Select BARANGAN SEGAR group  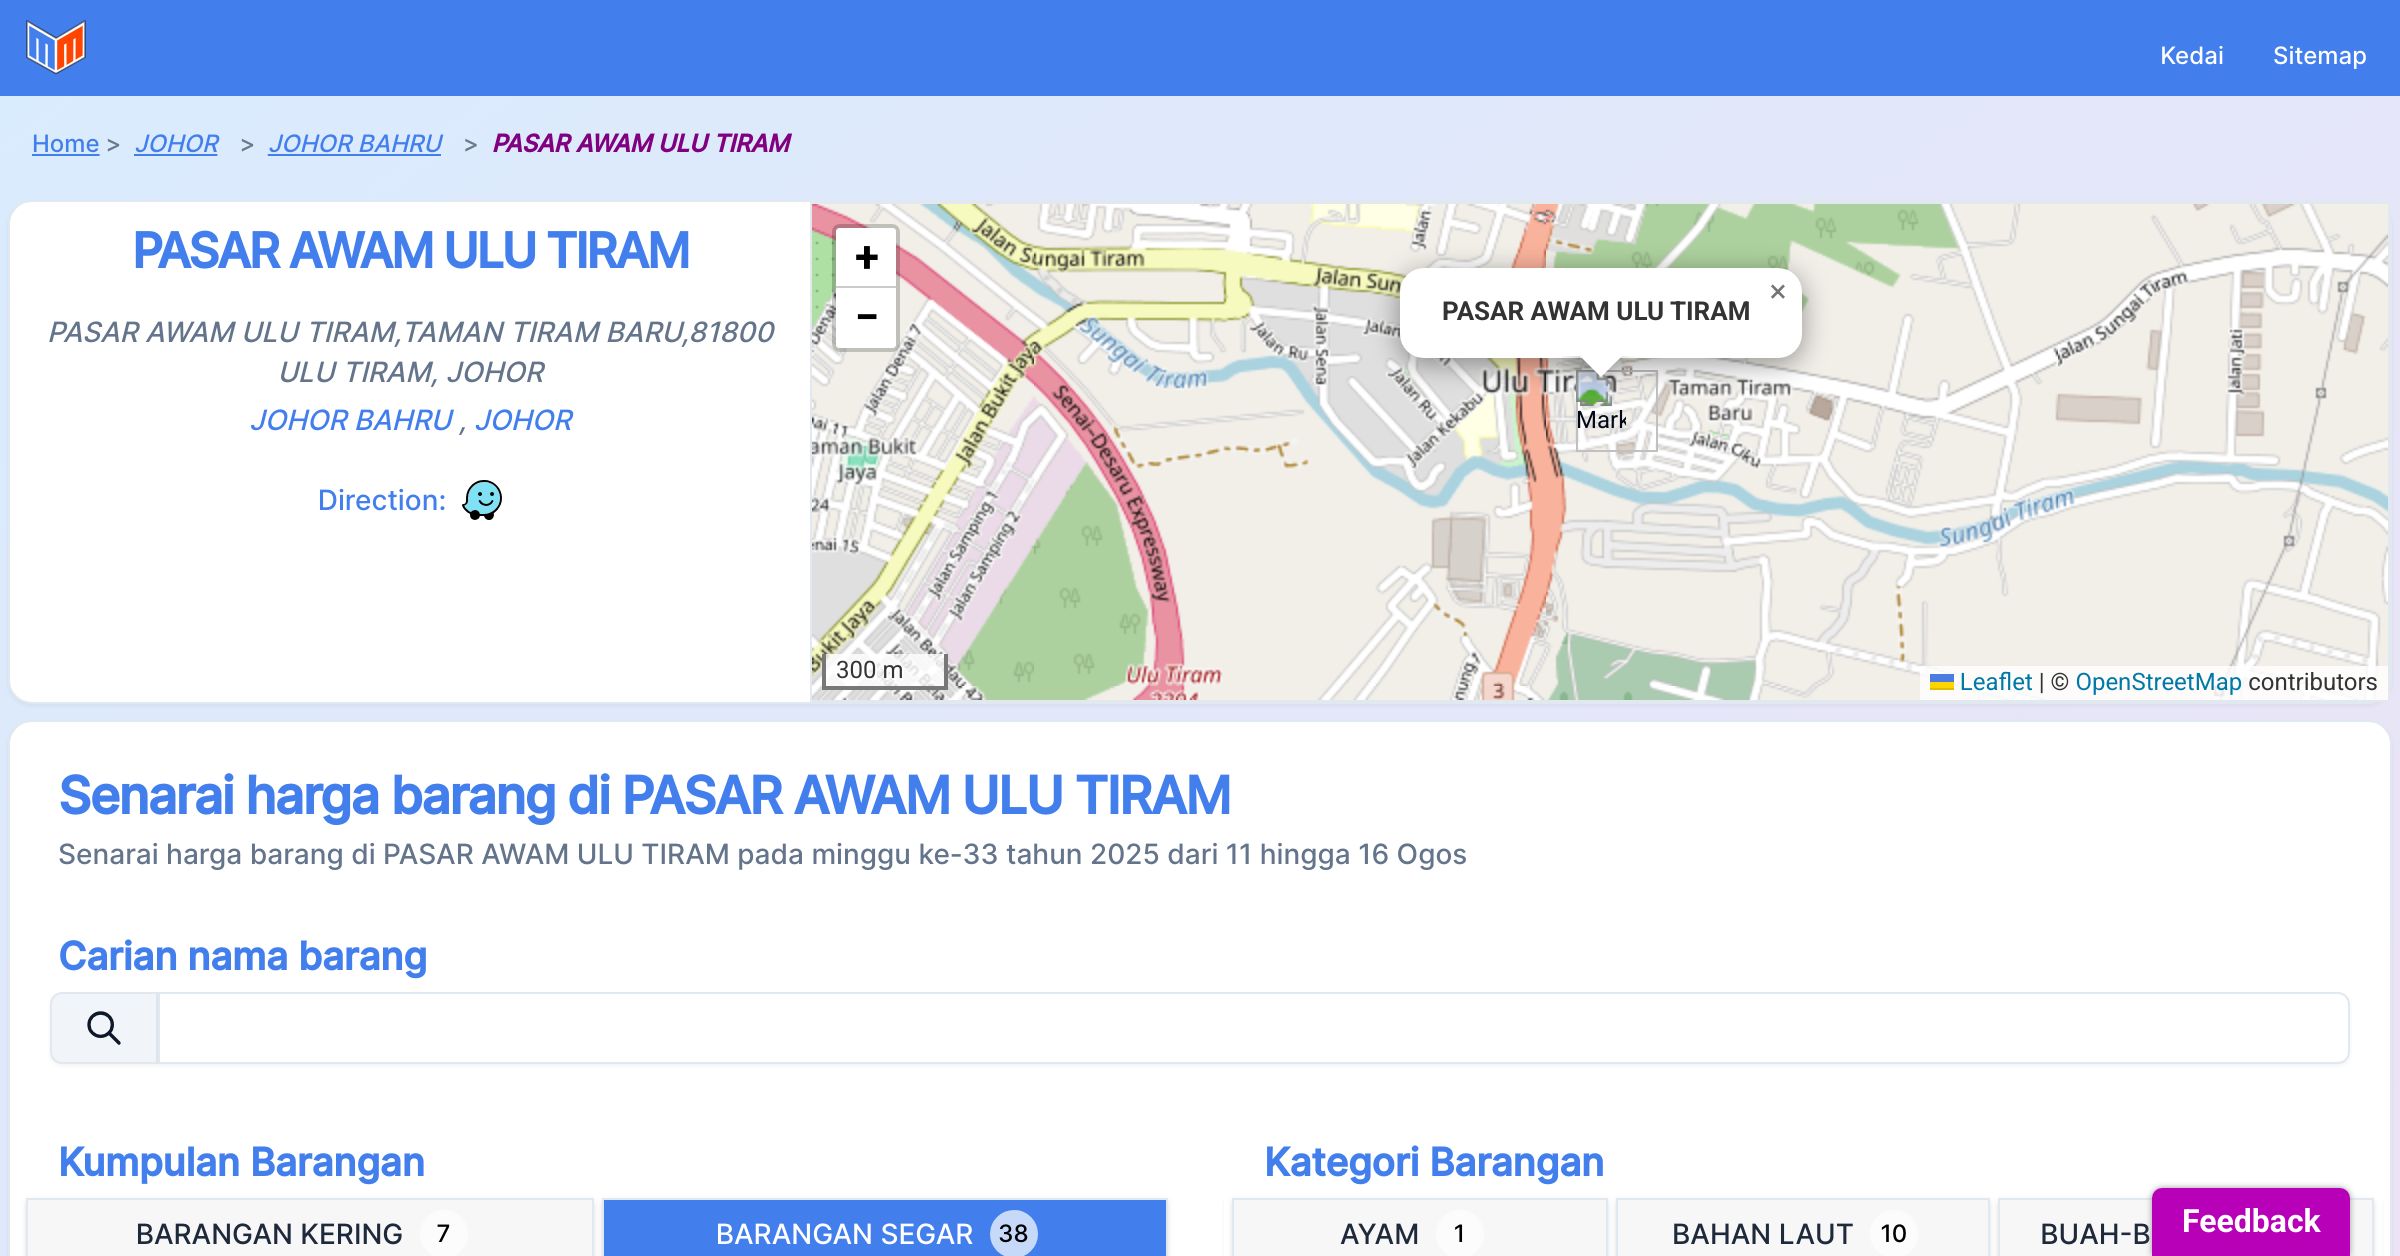(884, 1232)
